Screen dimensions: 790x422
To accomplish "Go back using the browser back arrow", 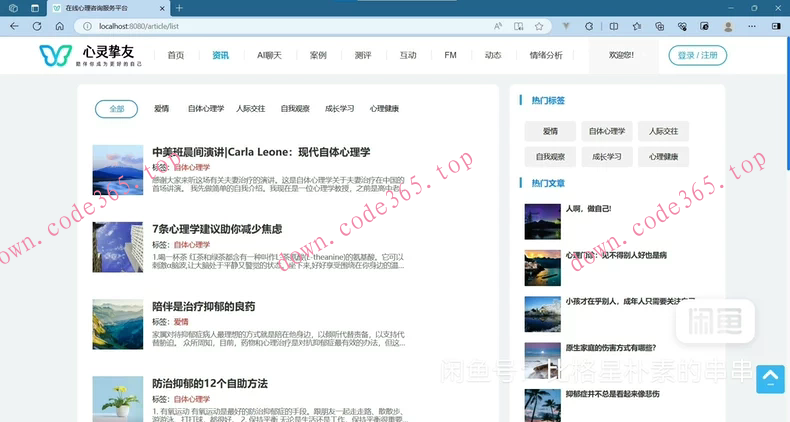I will click(14, 26).
